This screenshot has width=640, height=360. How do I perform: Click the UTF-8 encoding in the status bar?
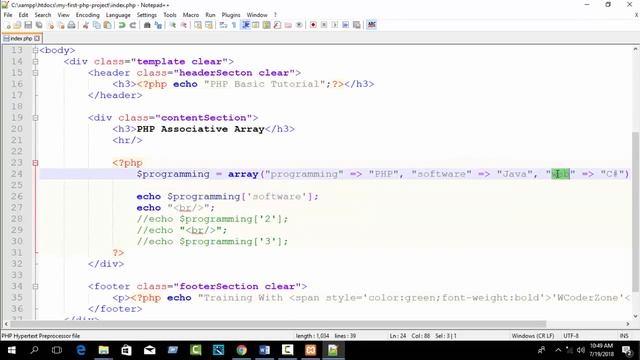click(571, 336)
